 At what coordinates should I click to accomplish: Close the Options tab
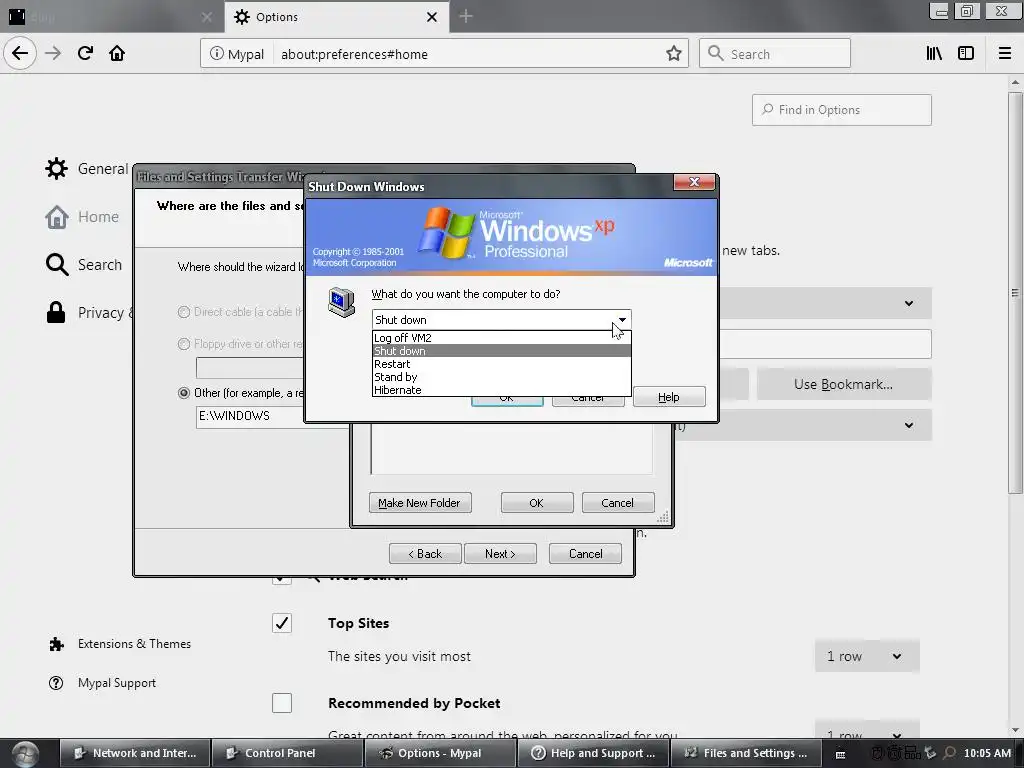tap(432, 17)
